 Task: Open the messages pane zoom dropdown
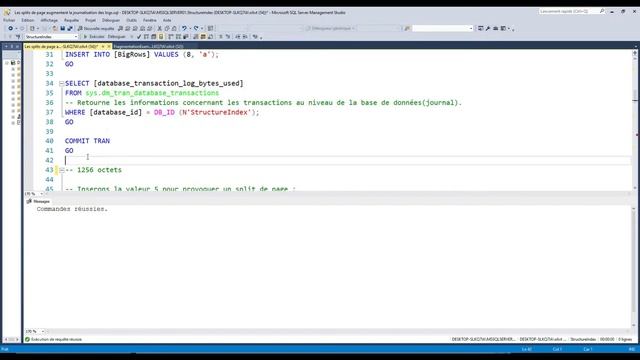[42, 331]
